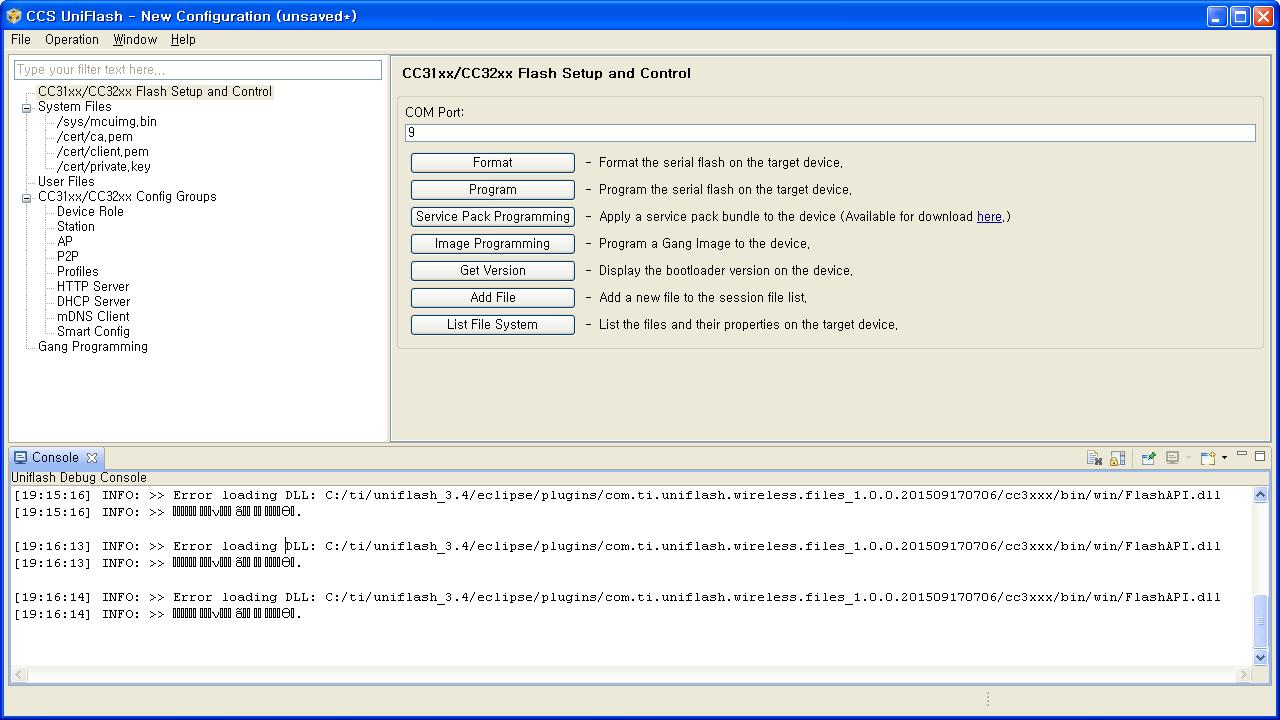1280x720 pixels.
Task: Maximize the CCS UniFlash window
Action: point(1240,16)
